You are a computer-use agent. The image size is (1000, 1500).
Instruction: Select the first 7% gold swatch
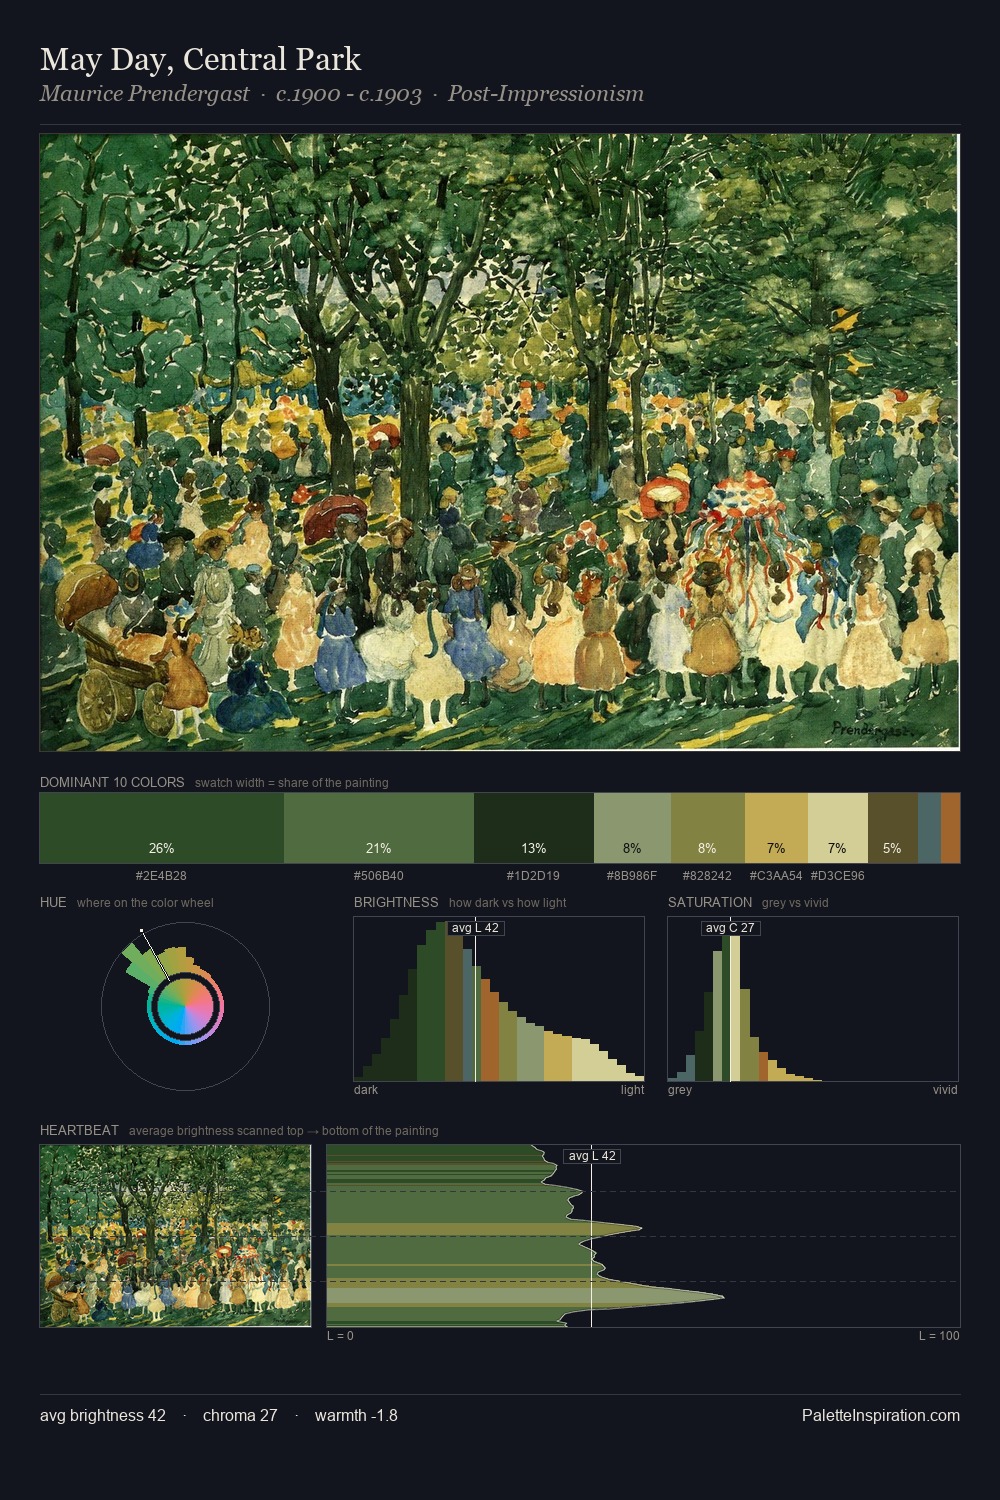776,828
